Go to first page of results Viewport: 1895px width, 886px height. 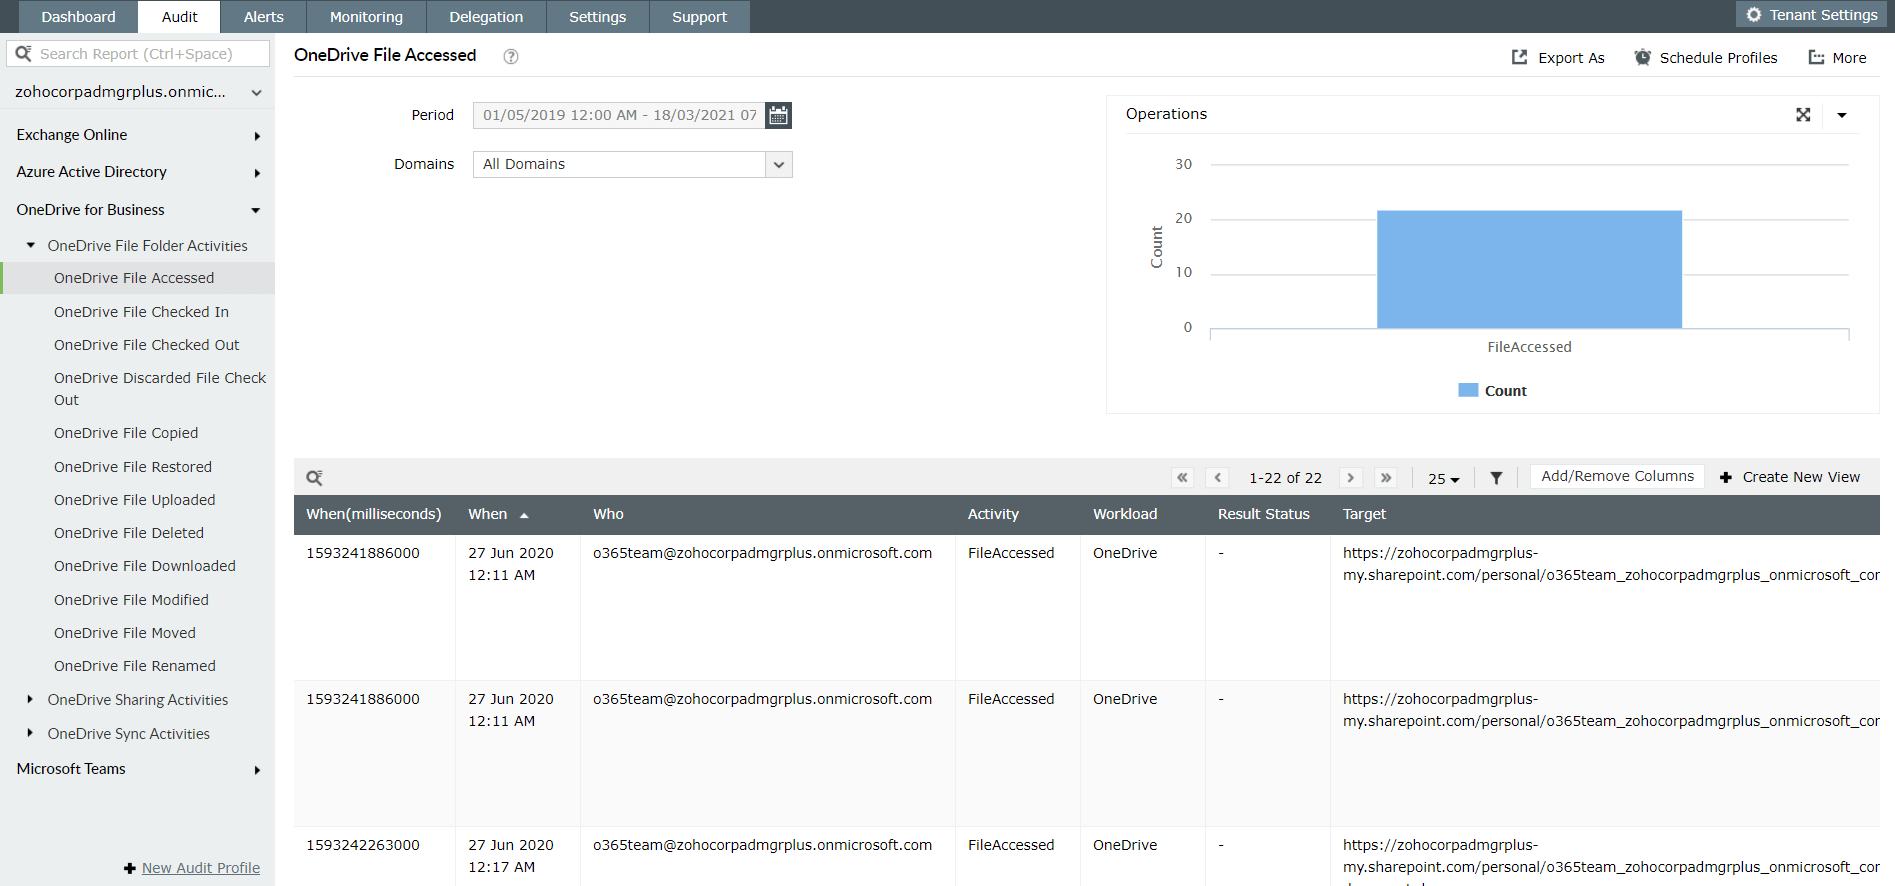pos(1183,478)
